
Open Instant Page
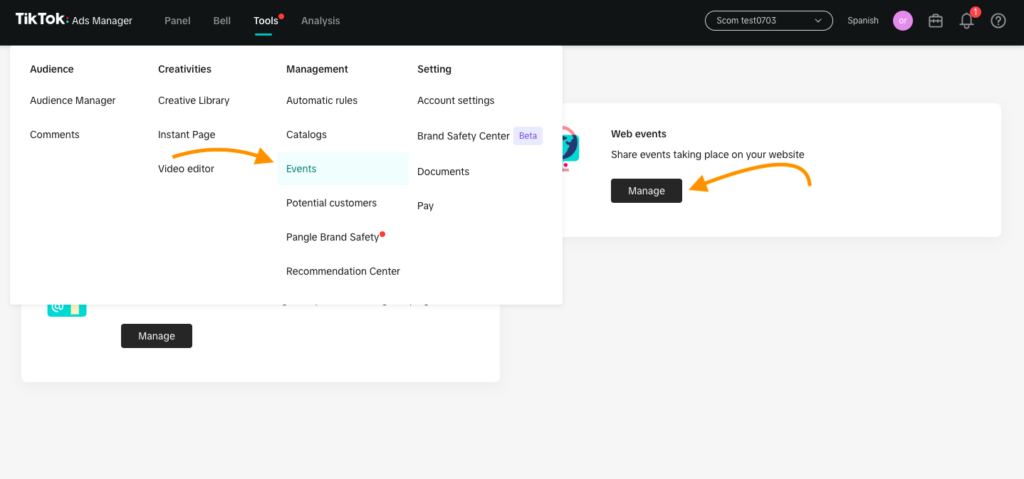pos(187,135)
